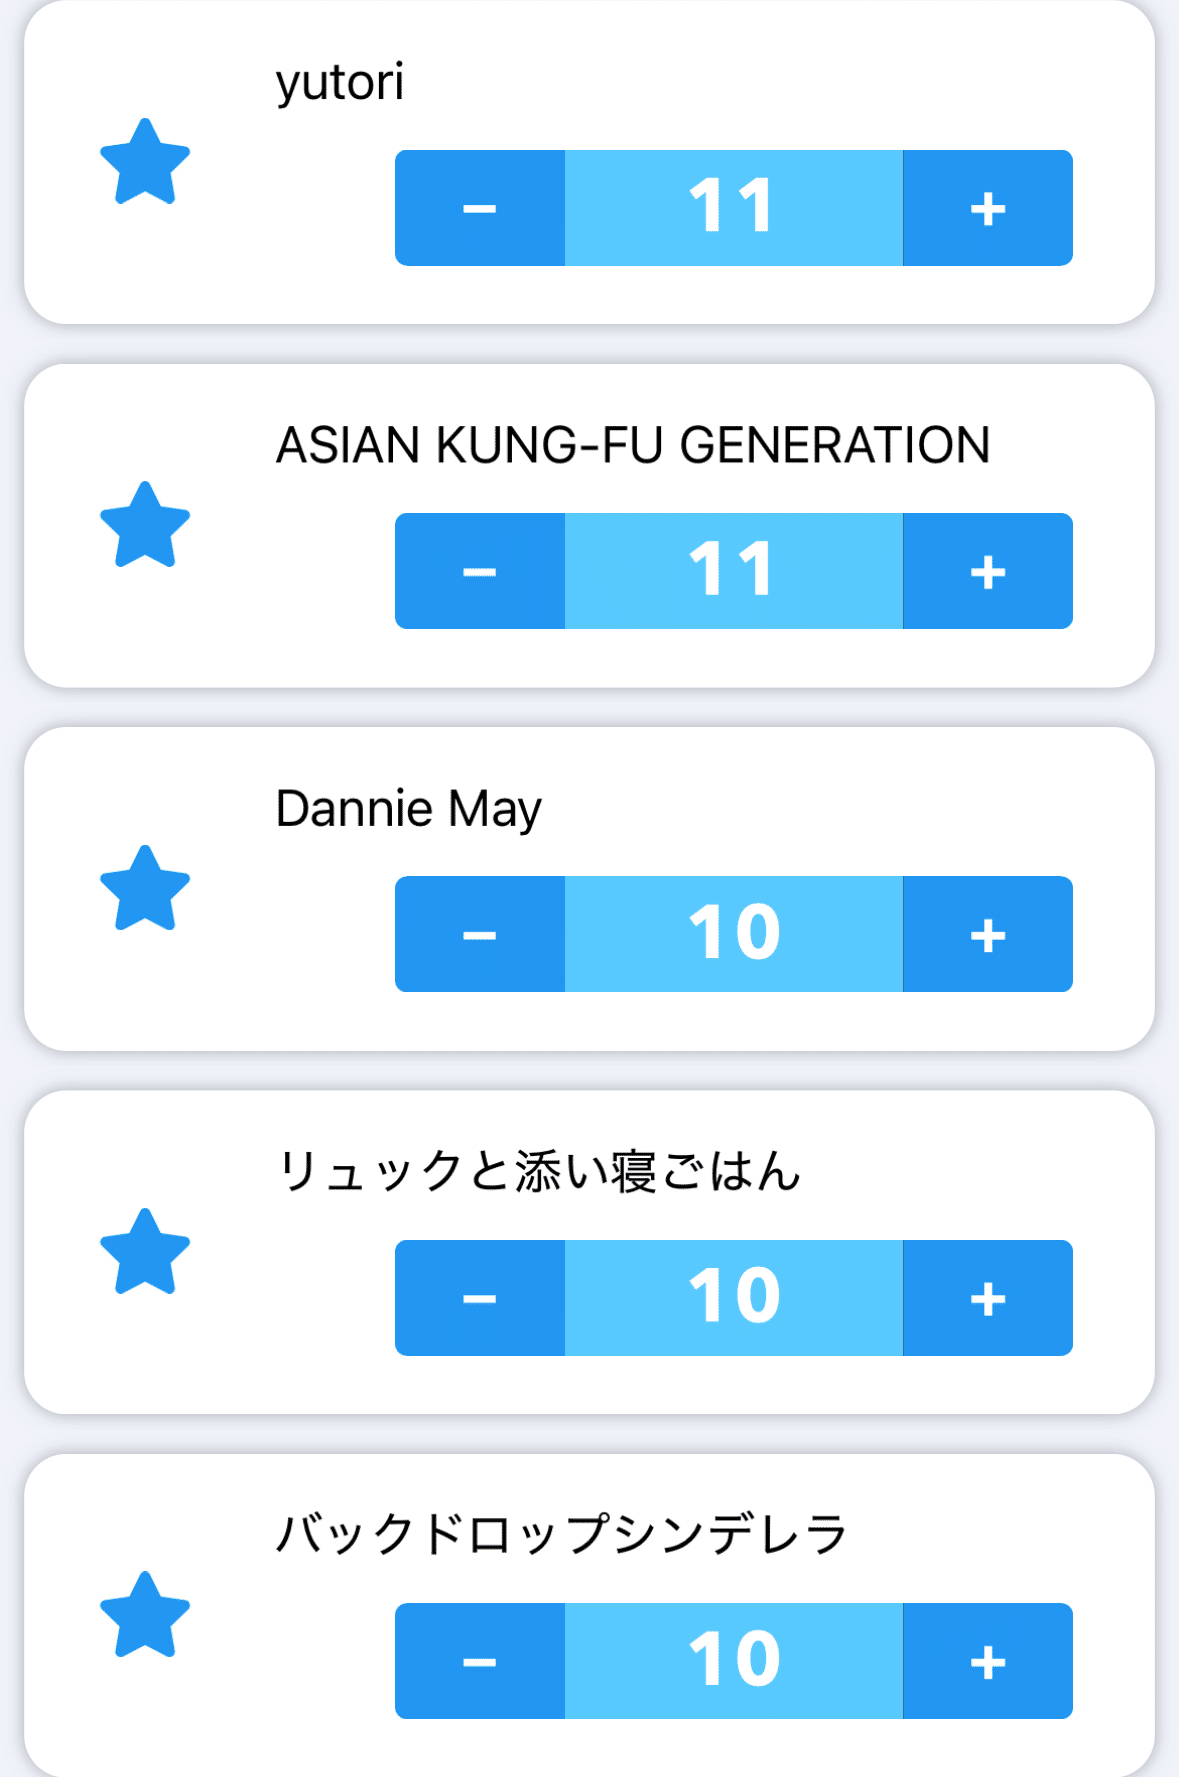Open the バックドロップシンデレラ artist name
Viewport: 1179px width, 1777px height.
(561, 1534)
